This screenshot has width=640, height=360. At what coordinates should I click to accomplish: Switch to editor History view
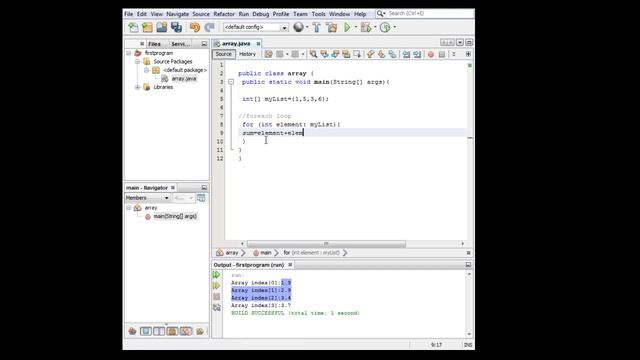point(247,54)
